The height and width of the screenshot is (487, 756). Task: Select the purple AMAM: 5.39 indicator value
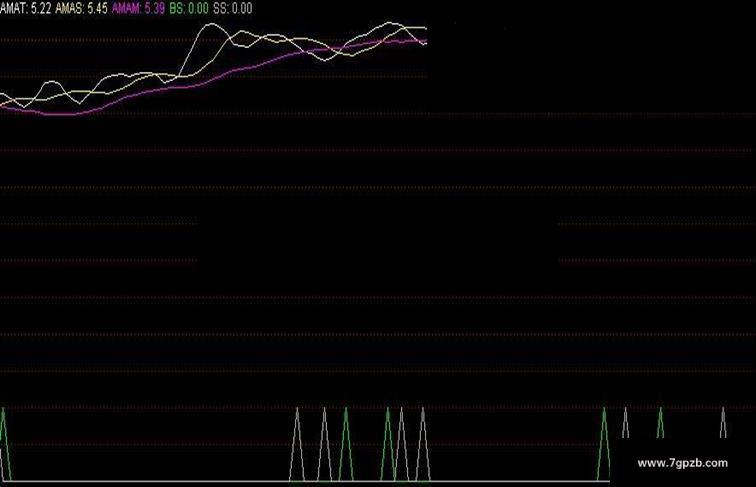138,8
